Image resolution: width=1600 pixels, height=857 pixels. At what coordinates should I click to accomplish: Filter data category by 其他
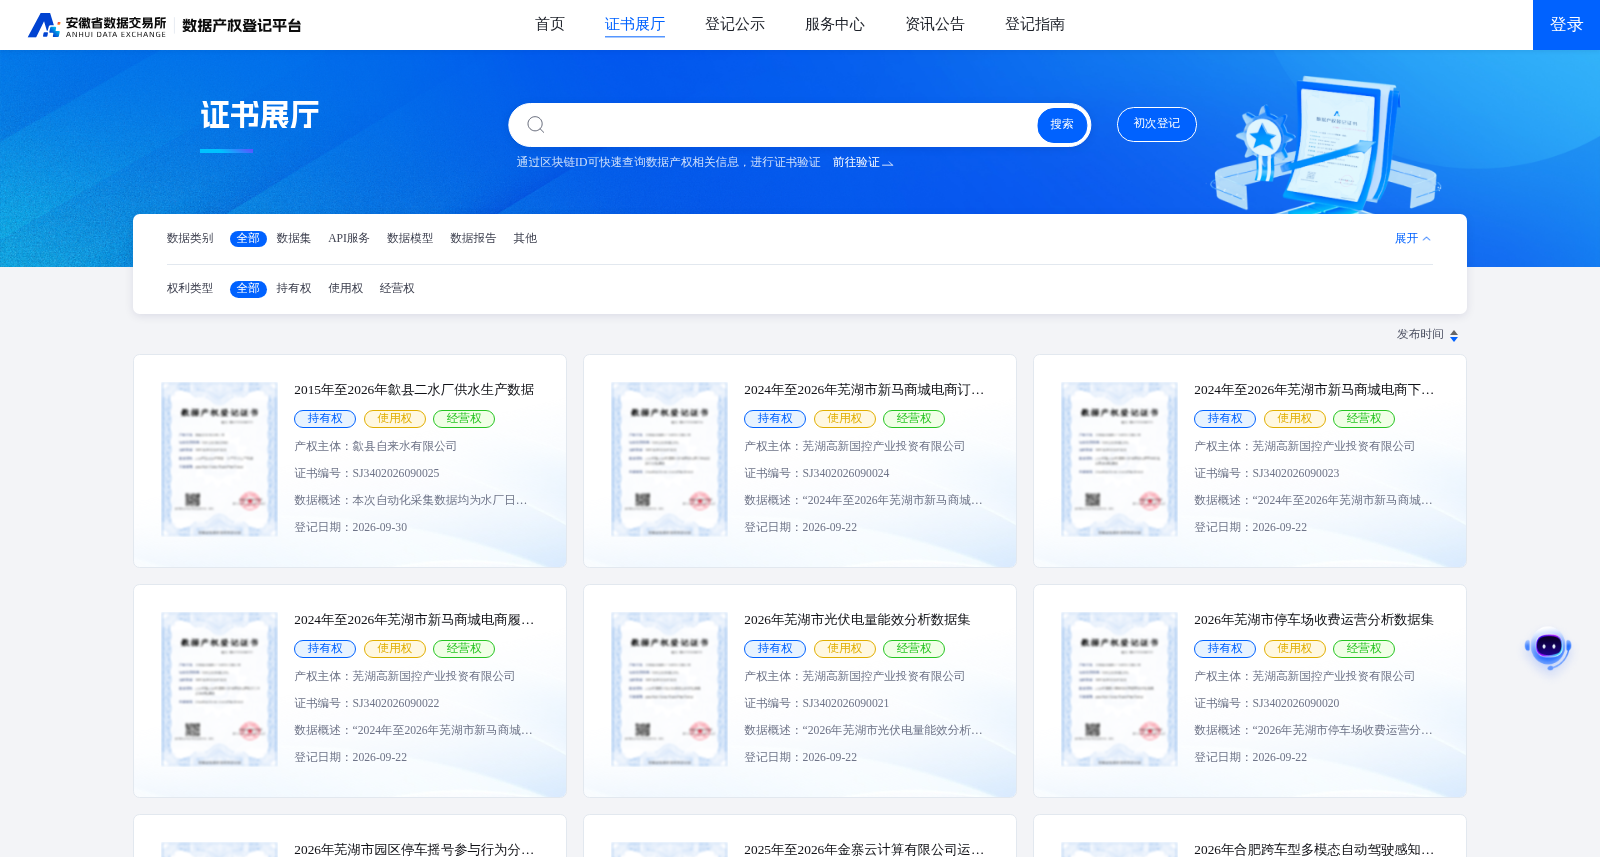point(525,238)
